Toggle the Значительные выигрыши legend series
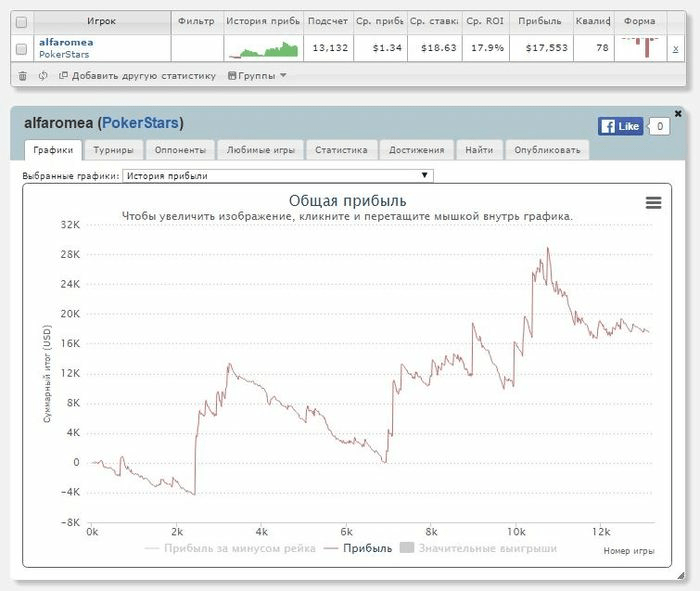 [x=478, y=548]
